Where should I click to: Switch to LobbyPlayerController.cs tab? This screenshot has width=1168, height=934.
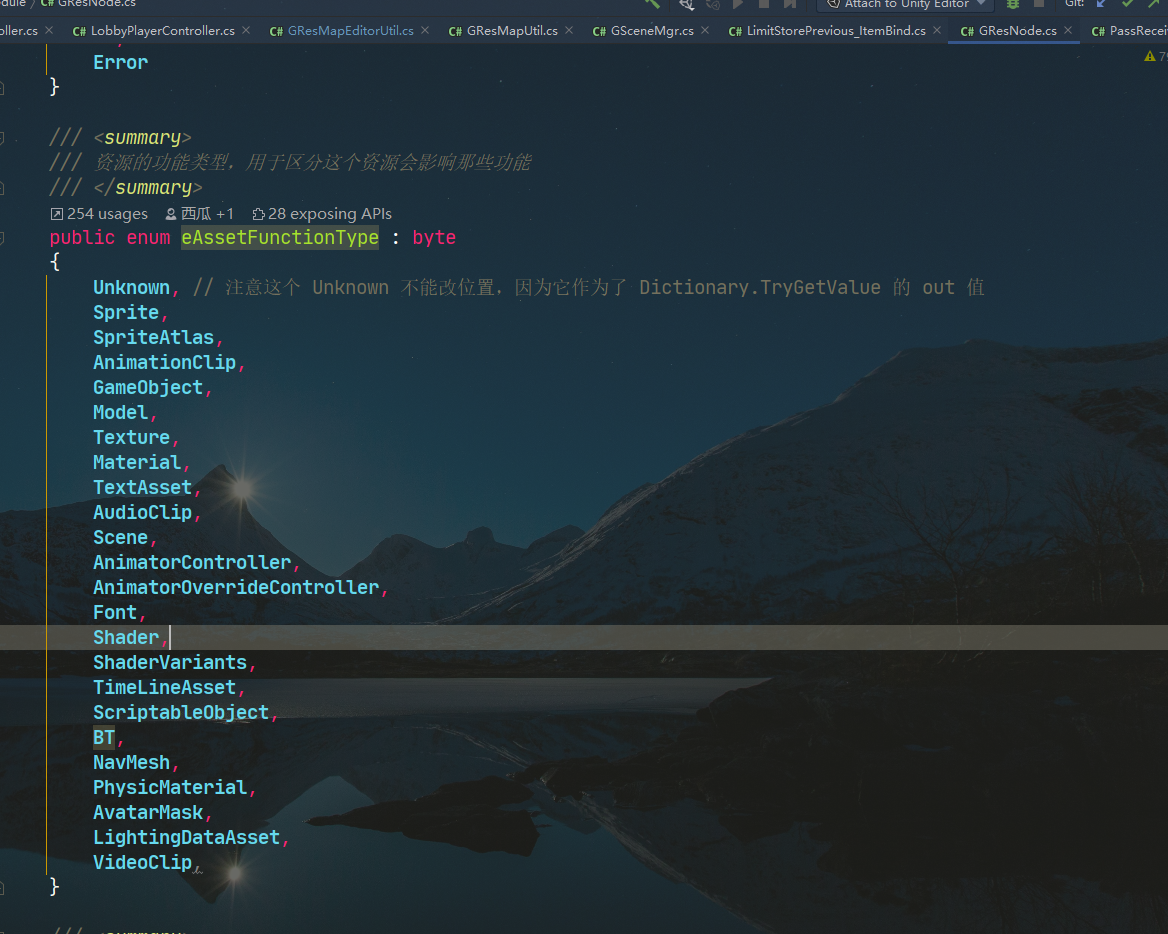point(162,31)
